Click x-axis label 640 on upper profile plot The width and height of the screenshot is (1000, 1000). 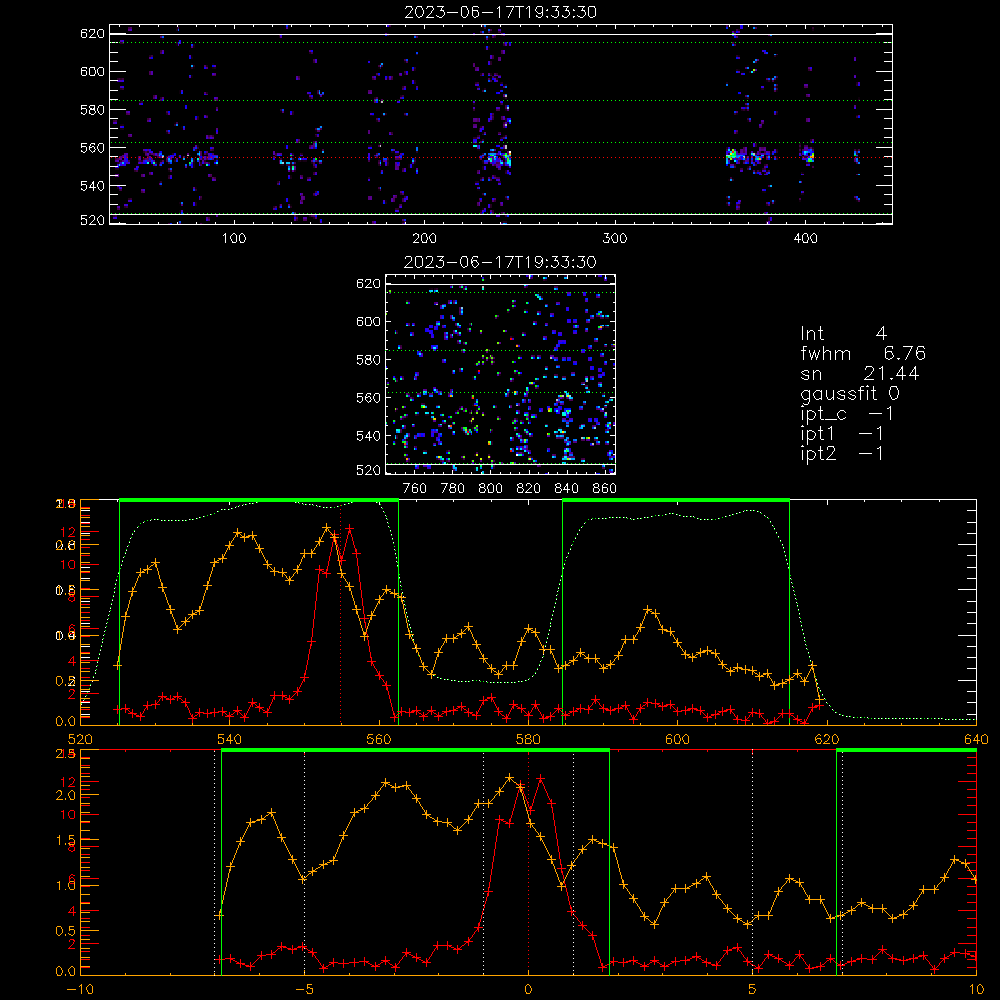[976, 739]
